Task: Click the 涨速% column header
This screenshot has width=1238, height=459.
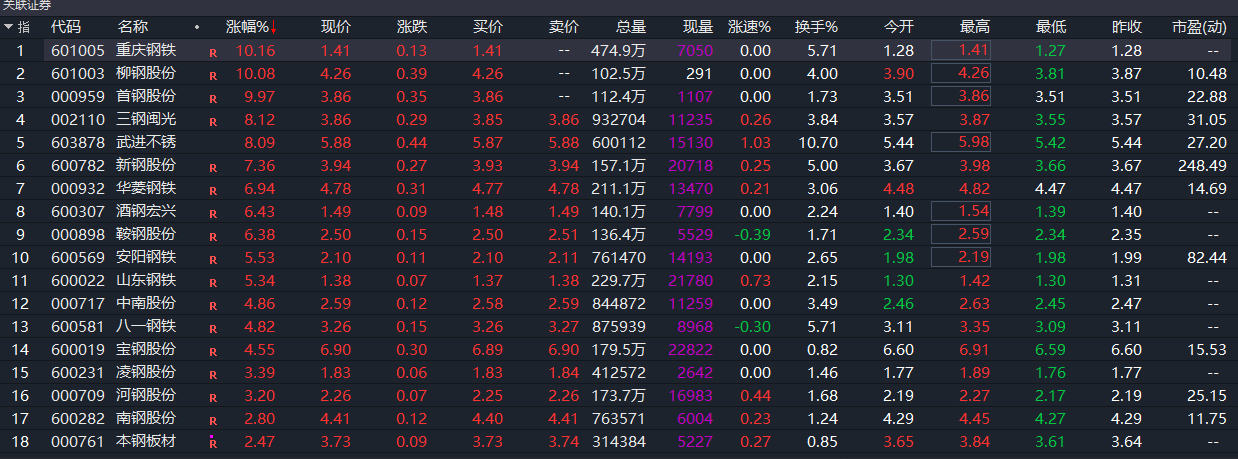Action: pos(749,27)
